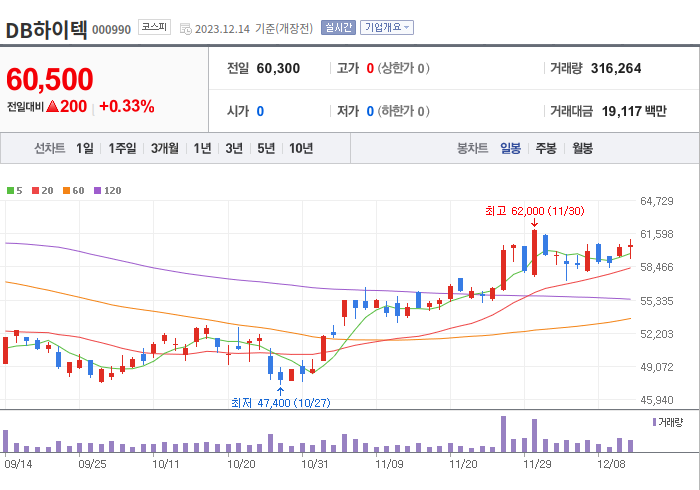Click the 2023.12.14 기준(개장전) date text
This screenshot has width=700, height=490.
(254, 29)
